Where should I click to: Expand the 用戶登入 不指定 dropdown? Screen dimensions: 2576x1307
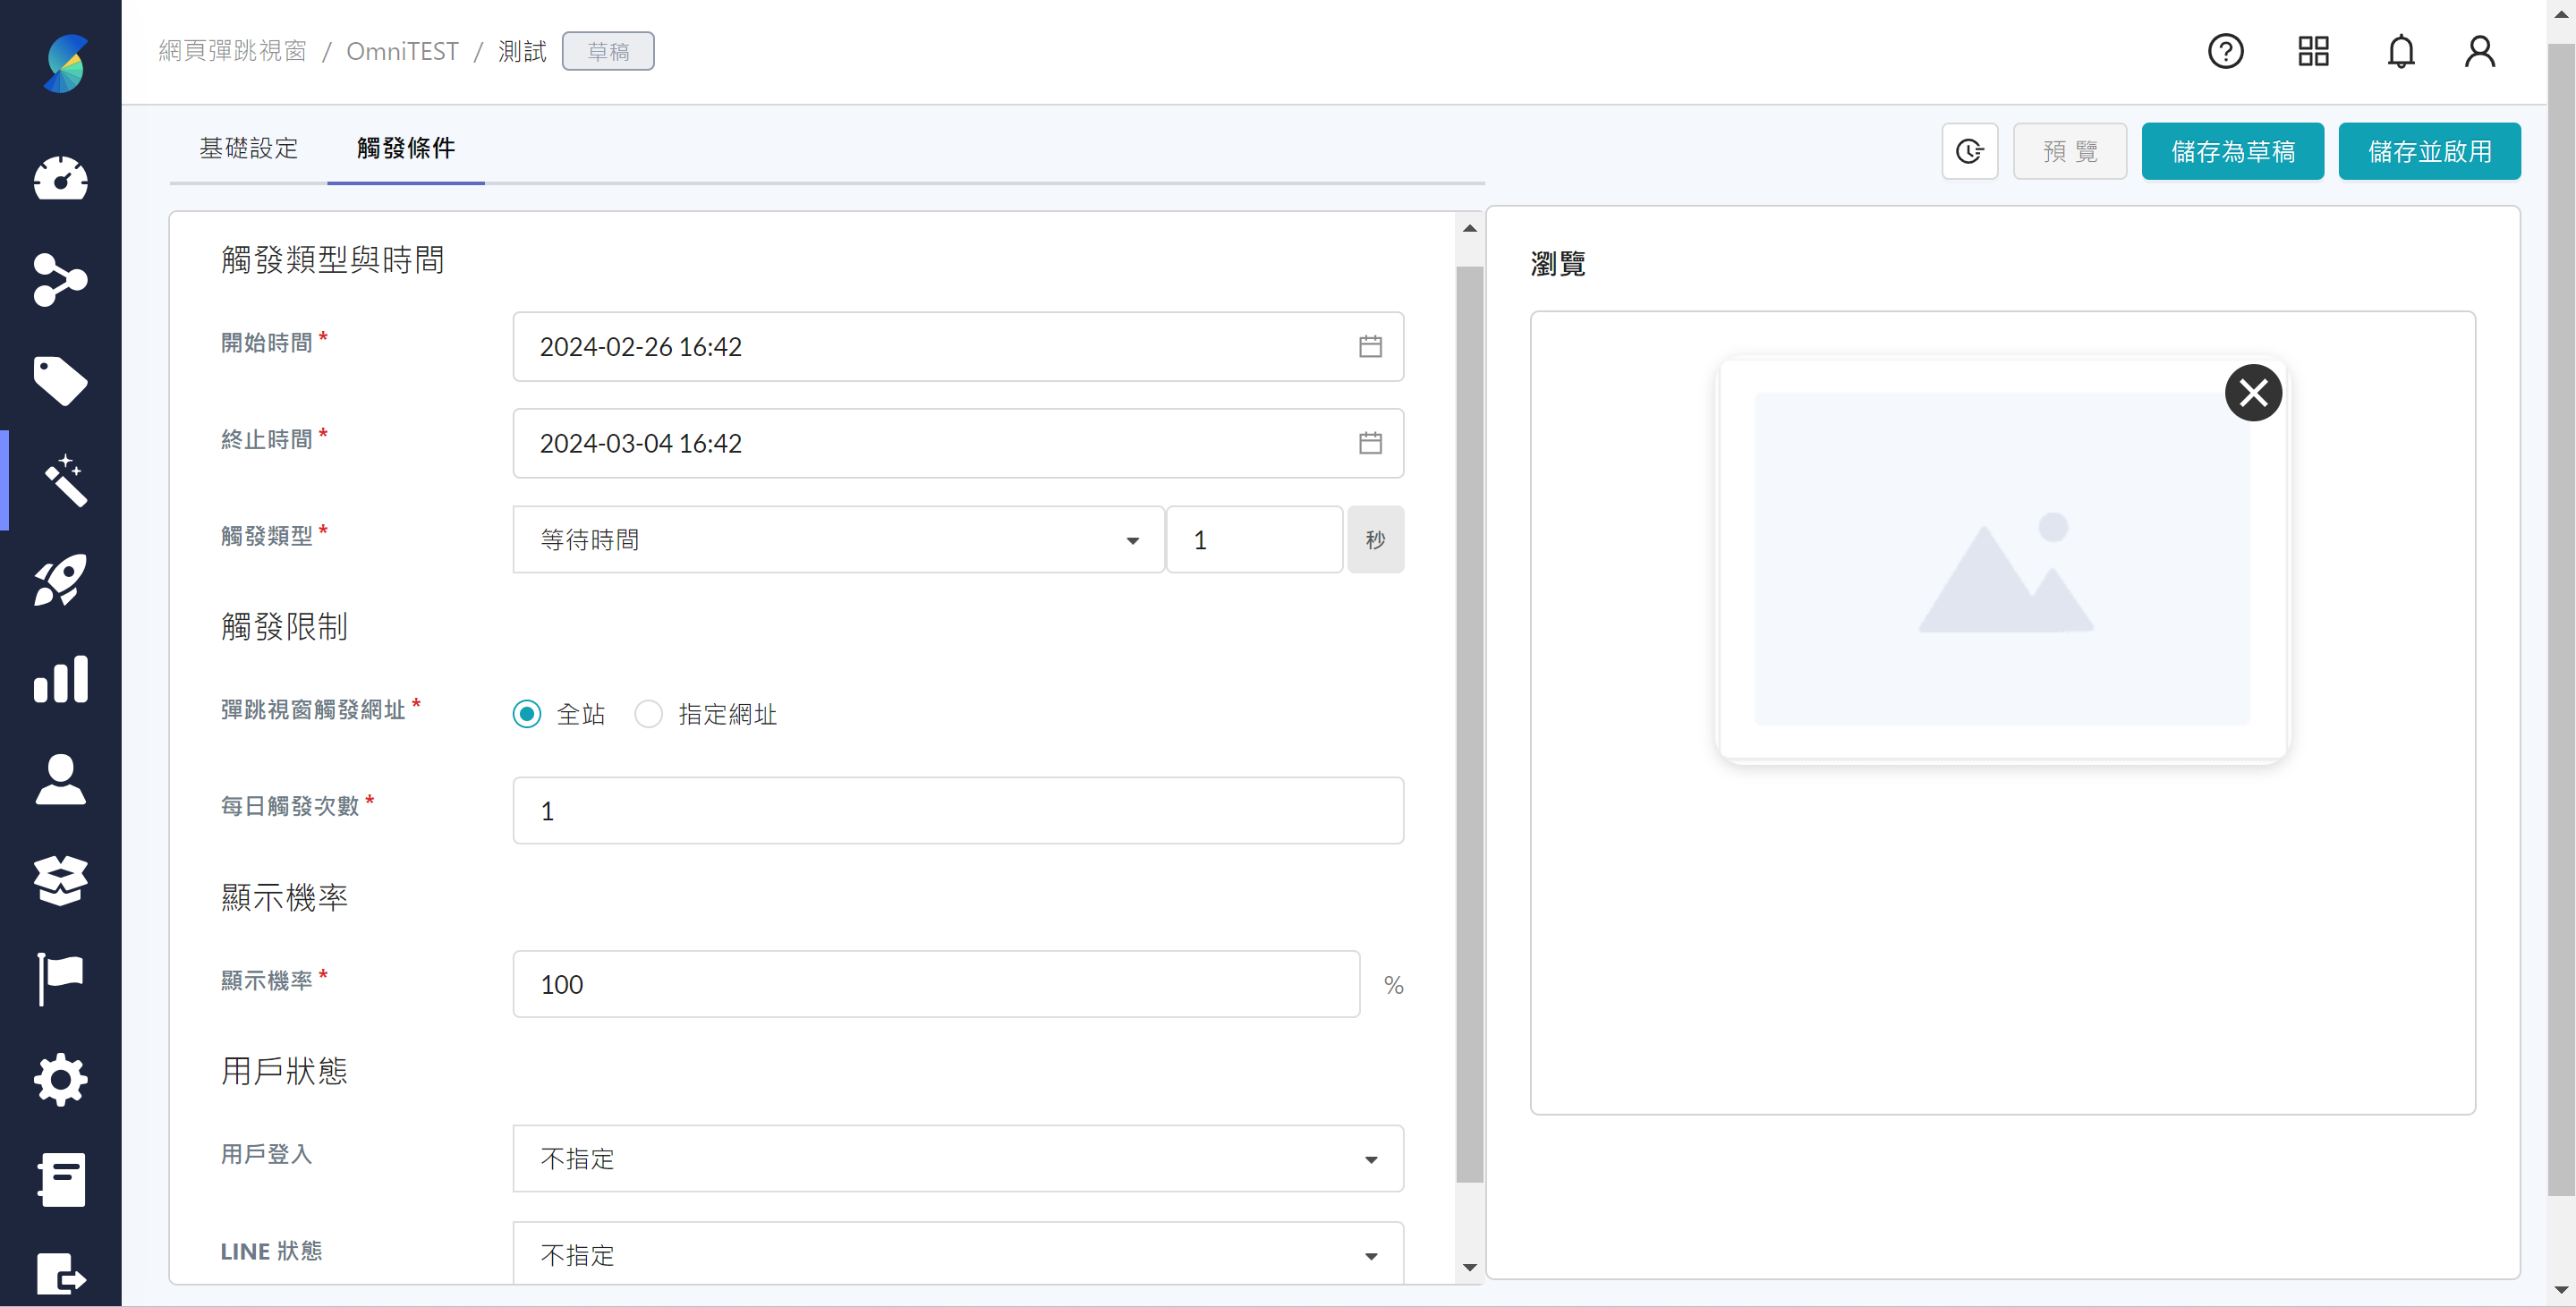(x=958, y=1159)
